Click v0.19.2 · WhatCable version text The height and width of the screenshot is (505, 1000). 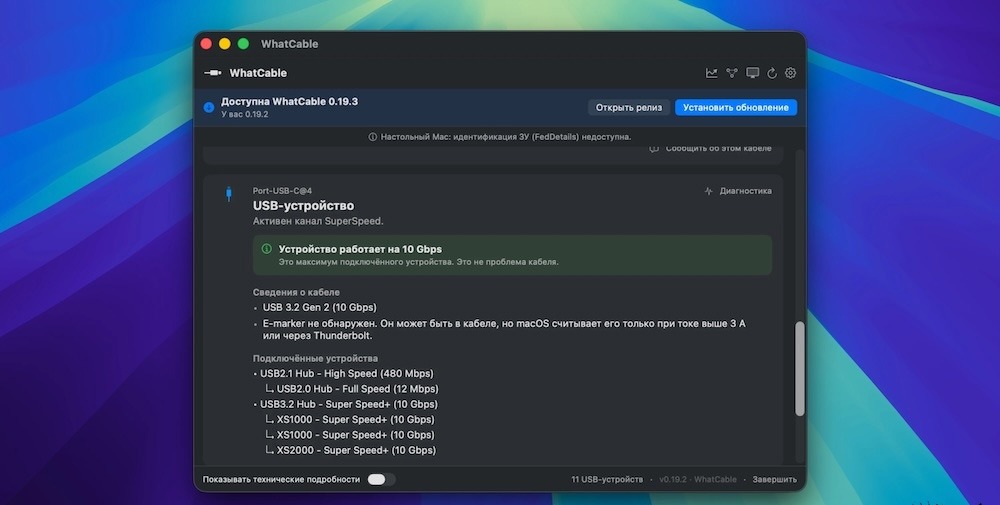[x=698, y=479]
